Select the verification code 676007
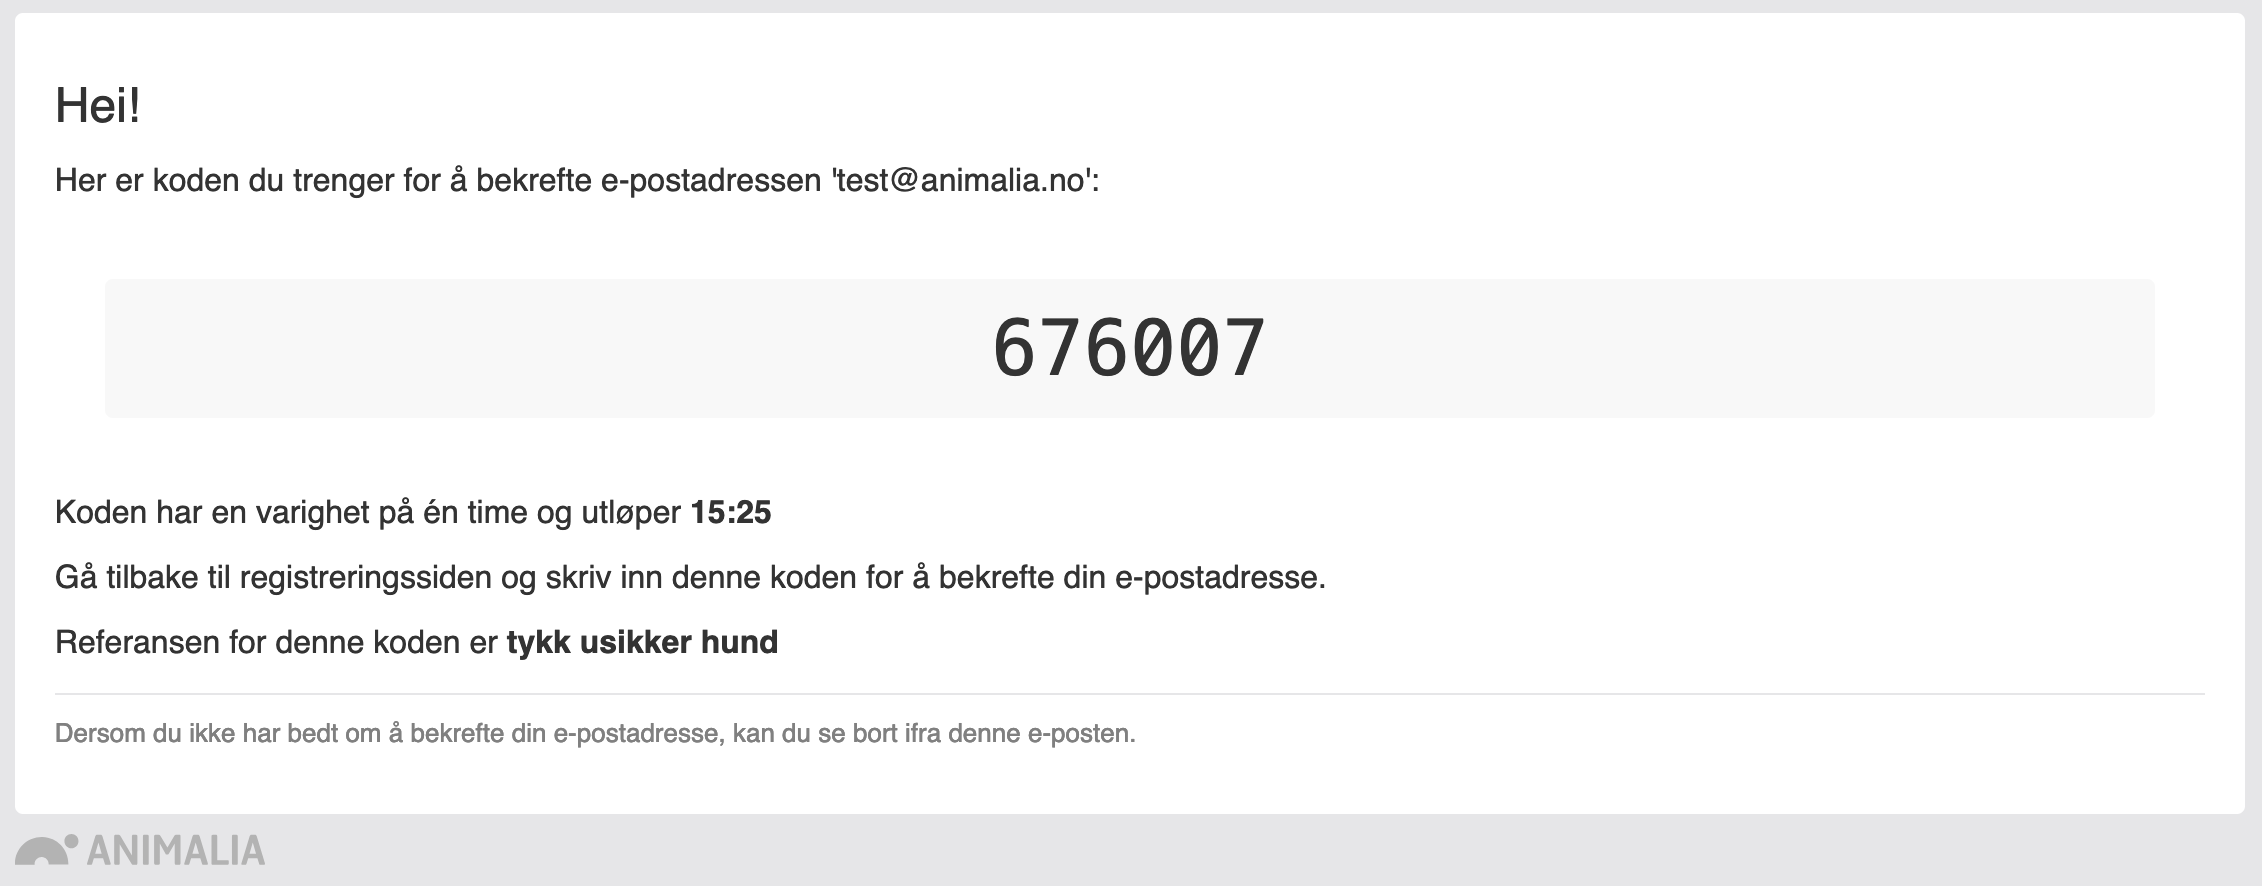The height and width of the screenshot is (886, 2262). click(1129, 348)
